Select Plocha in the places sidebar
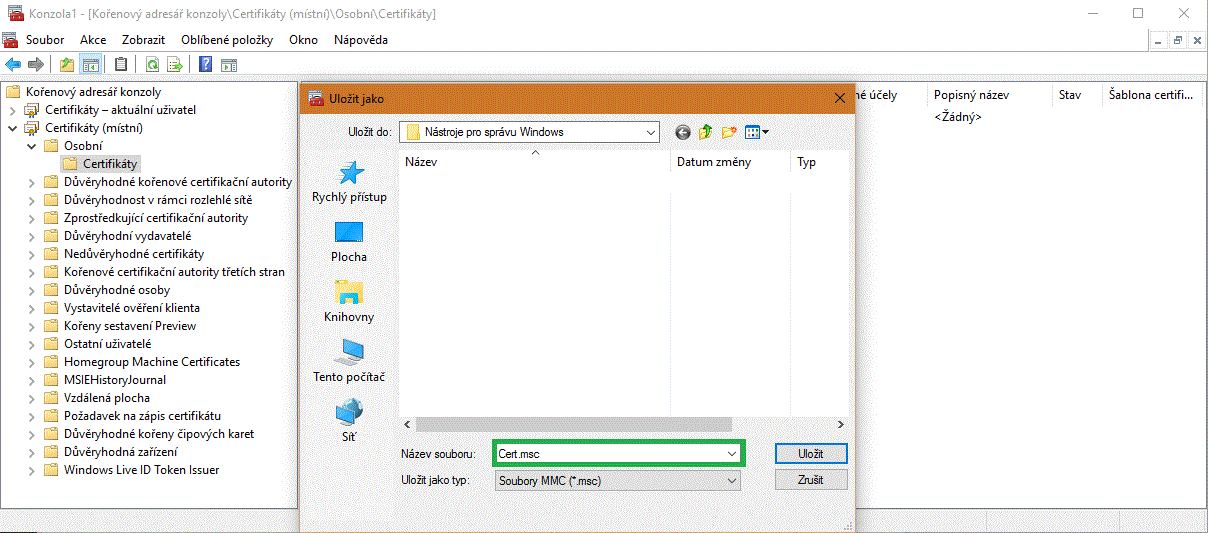 (x=349, y=241)
